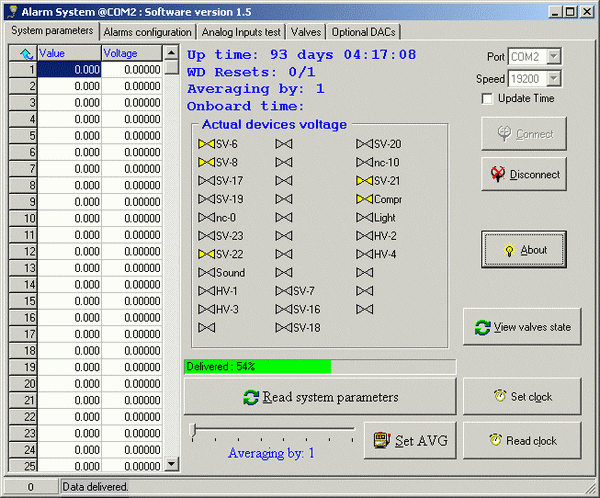This screenshot has height=498, width=600.
Task: Click the table corner arrow icon
Action: (x=26, y=54)
